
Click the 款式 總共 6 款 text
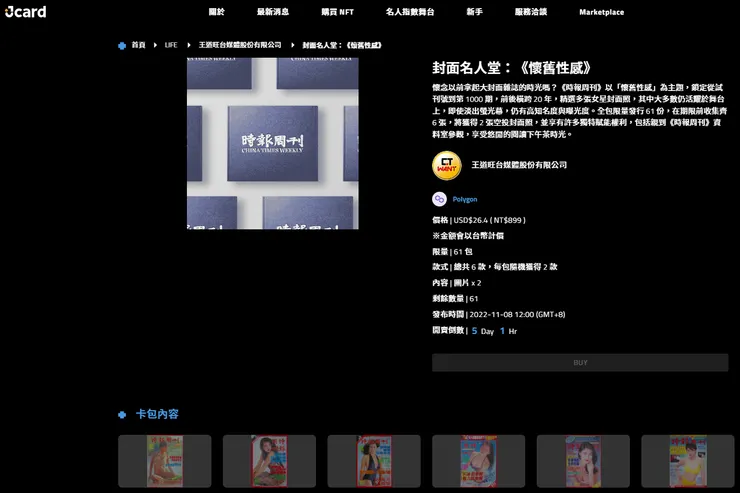(x=495, y=267)
